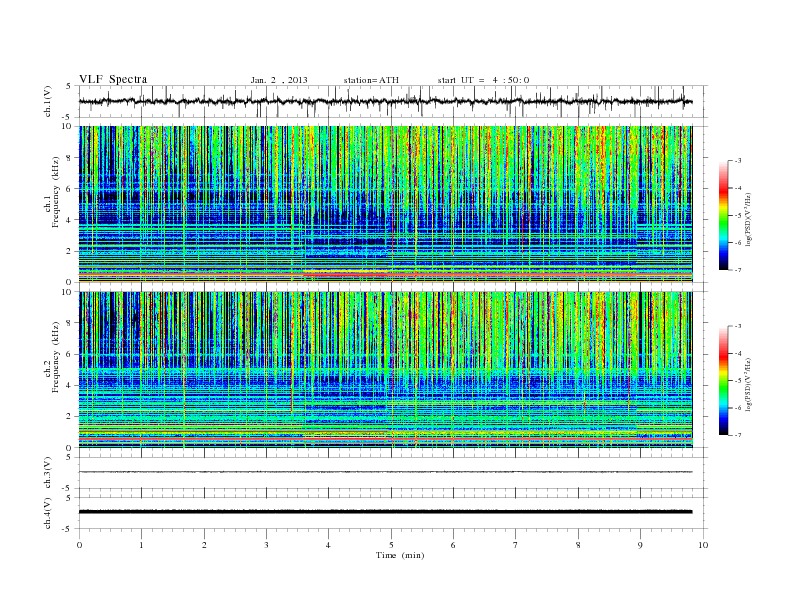This screenshot has width=792, height=612.
Task: Click the 'station=ATH' label
Action: (371, 80)
